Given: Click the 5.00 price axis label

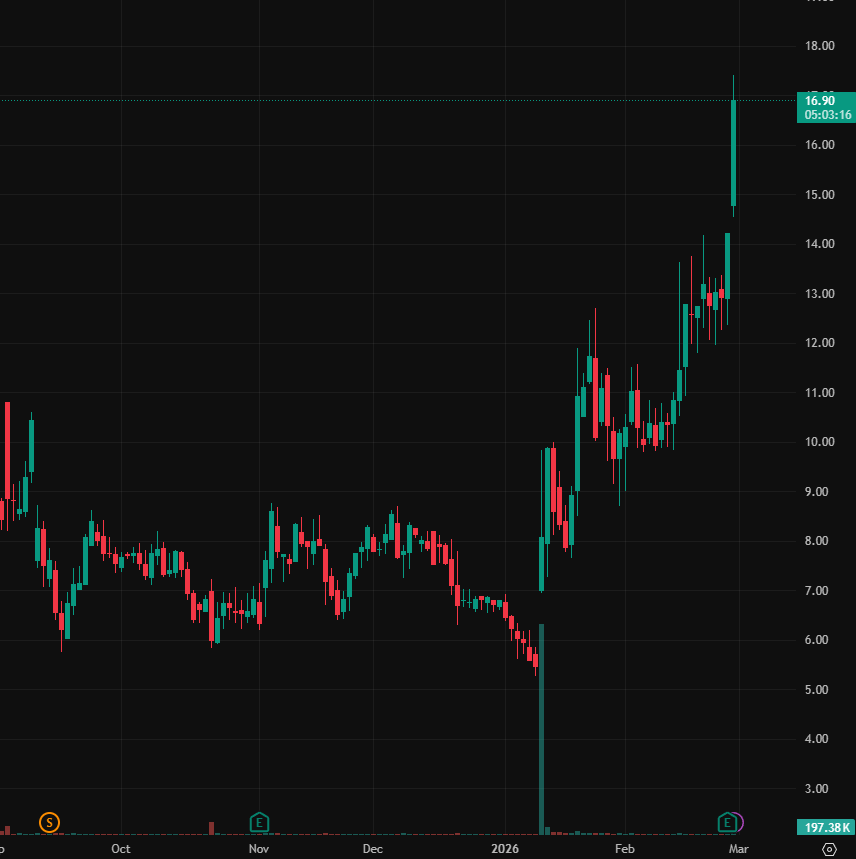Looking at the screenshot, I should pyautogui.click(x=816, y=690).
